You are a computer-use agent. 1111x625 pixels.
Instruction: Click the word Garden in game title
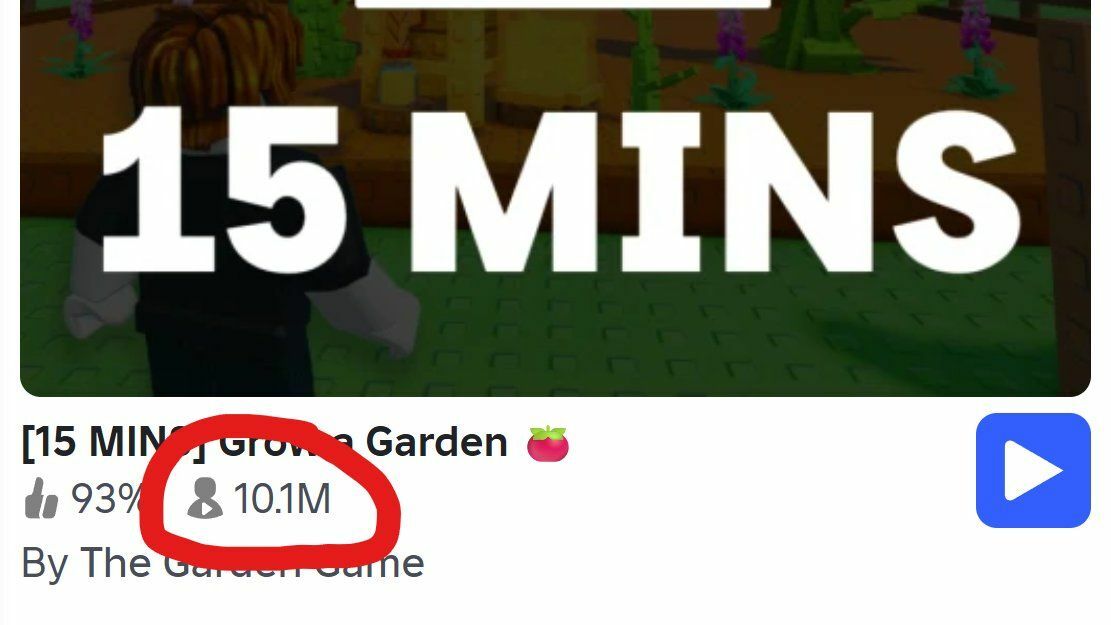point(436,442)
